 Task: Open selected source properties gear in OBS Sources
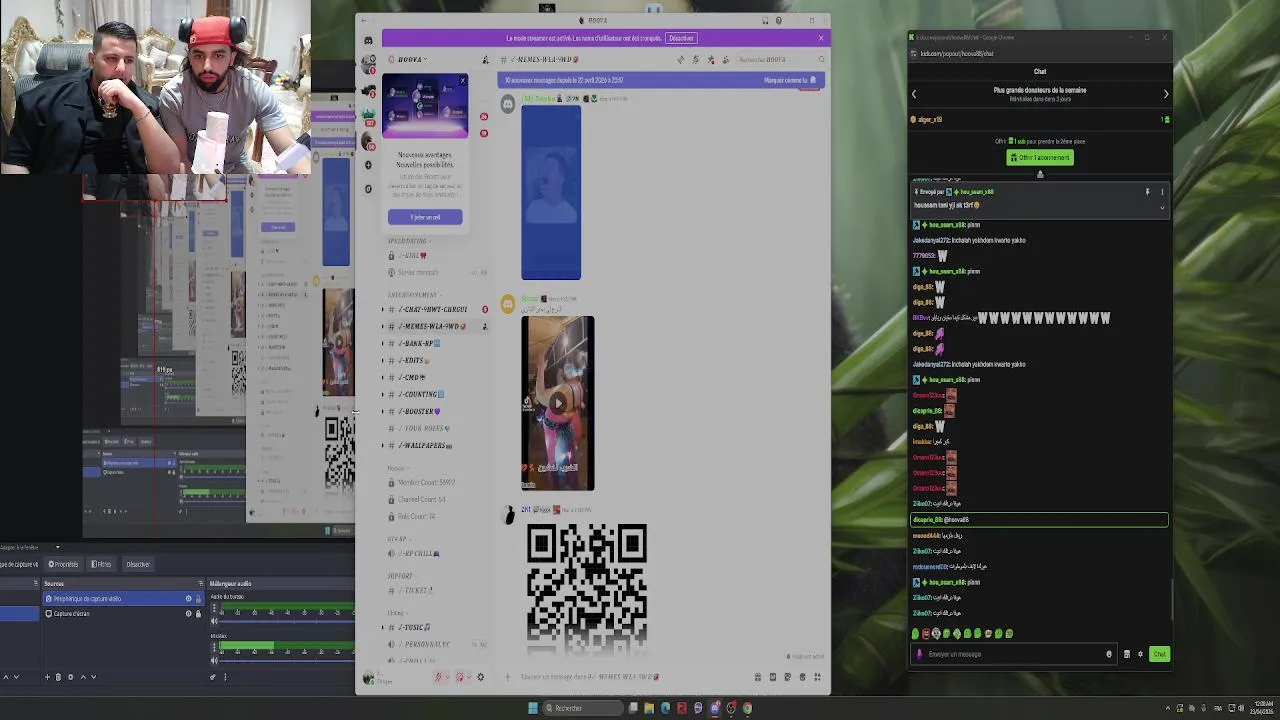pos(70,677)
